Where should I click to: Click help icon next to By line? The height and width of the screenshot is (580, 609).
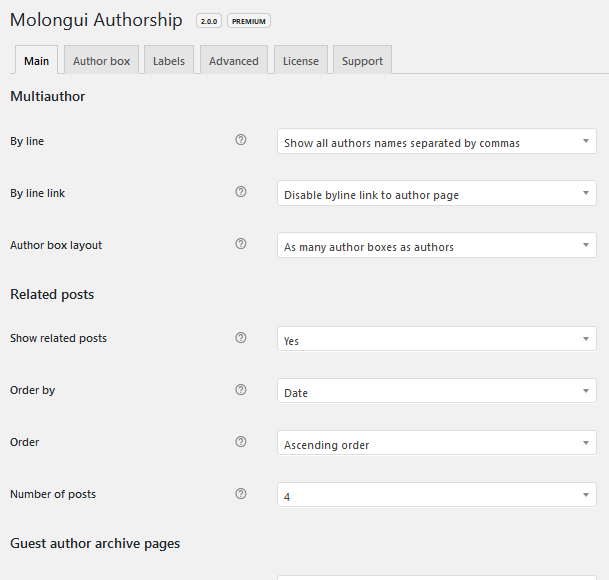[x=240, y=140]
